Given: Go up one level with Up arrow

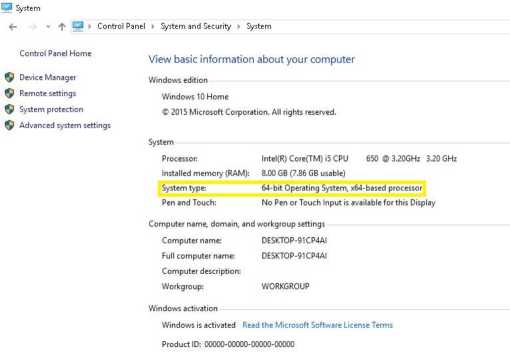Looking at the screenshot, I should (62, 27).
